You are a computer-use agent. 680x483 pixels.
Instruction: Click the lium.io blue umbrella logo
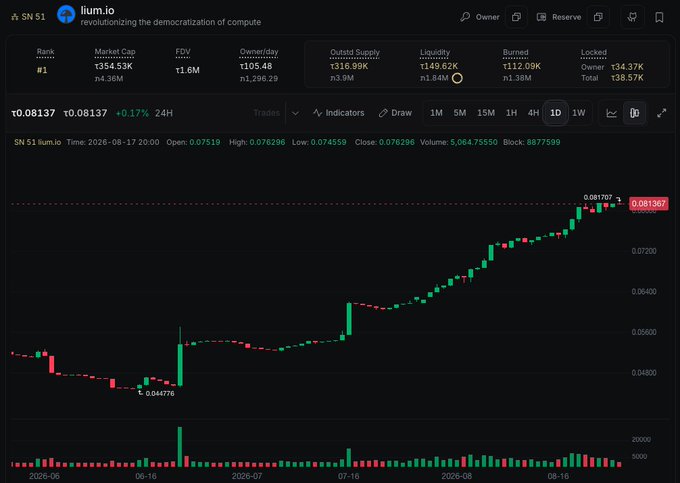(66, 15)
